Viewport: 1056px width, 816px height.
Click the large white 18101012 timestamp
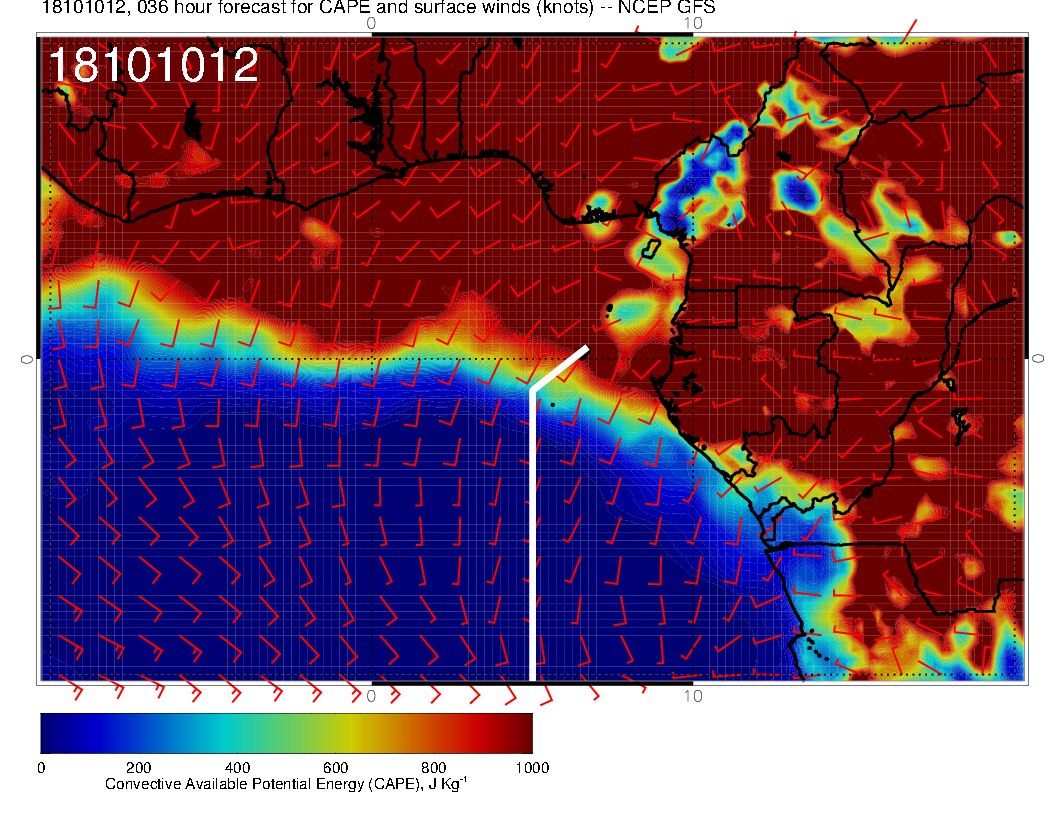(x=153, y=66)
